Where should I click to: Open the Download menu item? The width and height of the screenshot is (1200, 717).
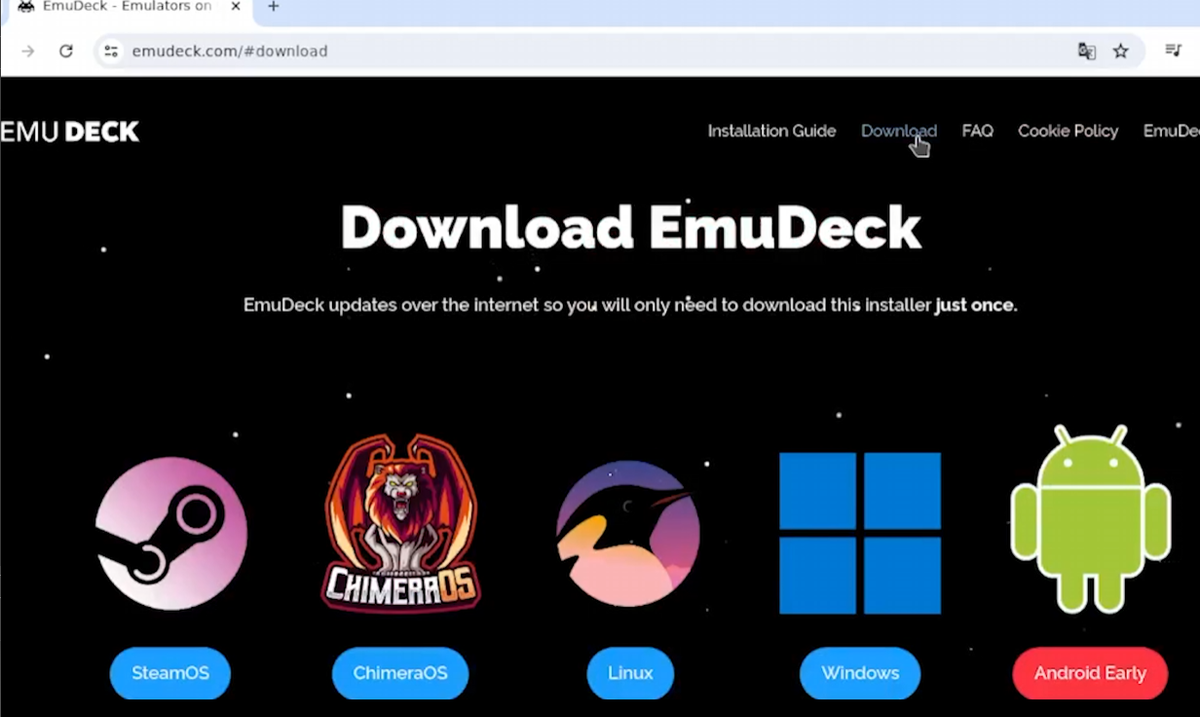[899, 131]
